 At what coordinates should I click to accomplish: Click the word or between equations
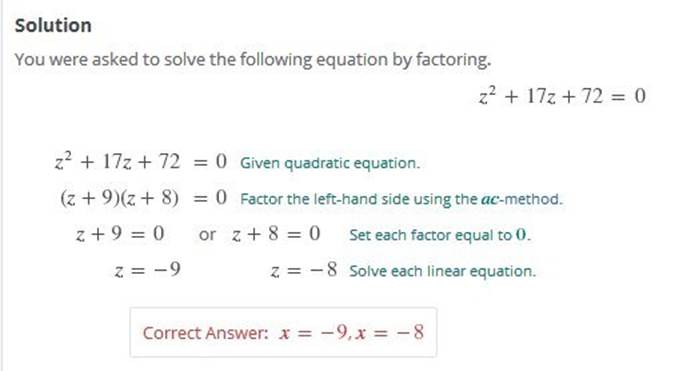tap(207, 235)
